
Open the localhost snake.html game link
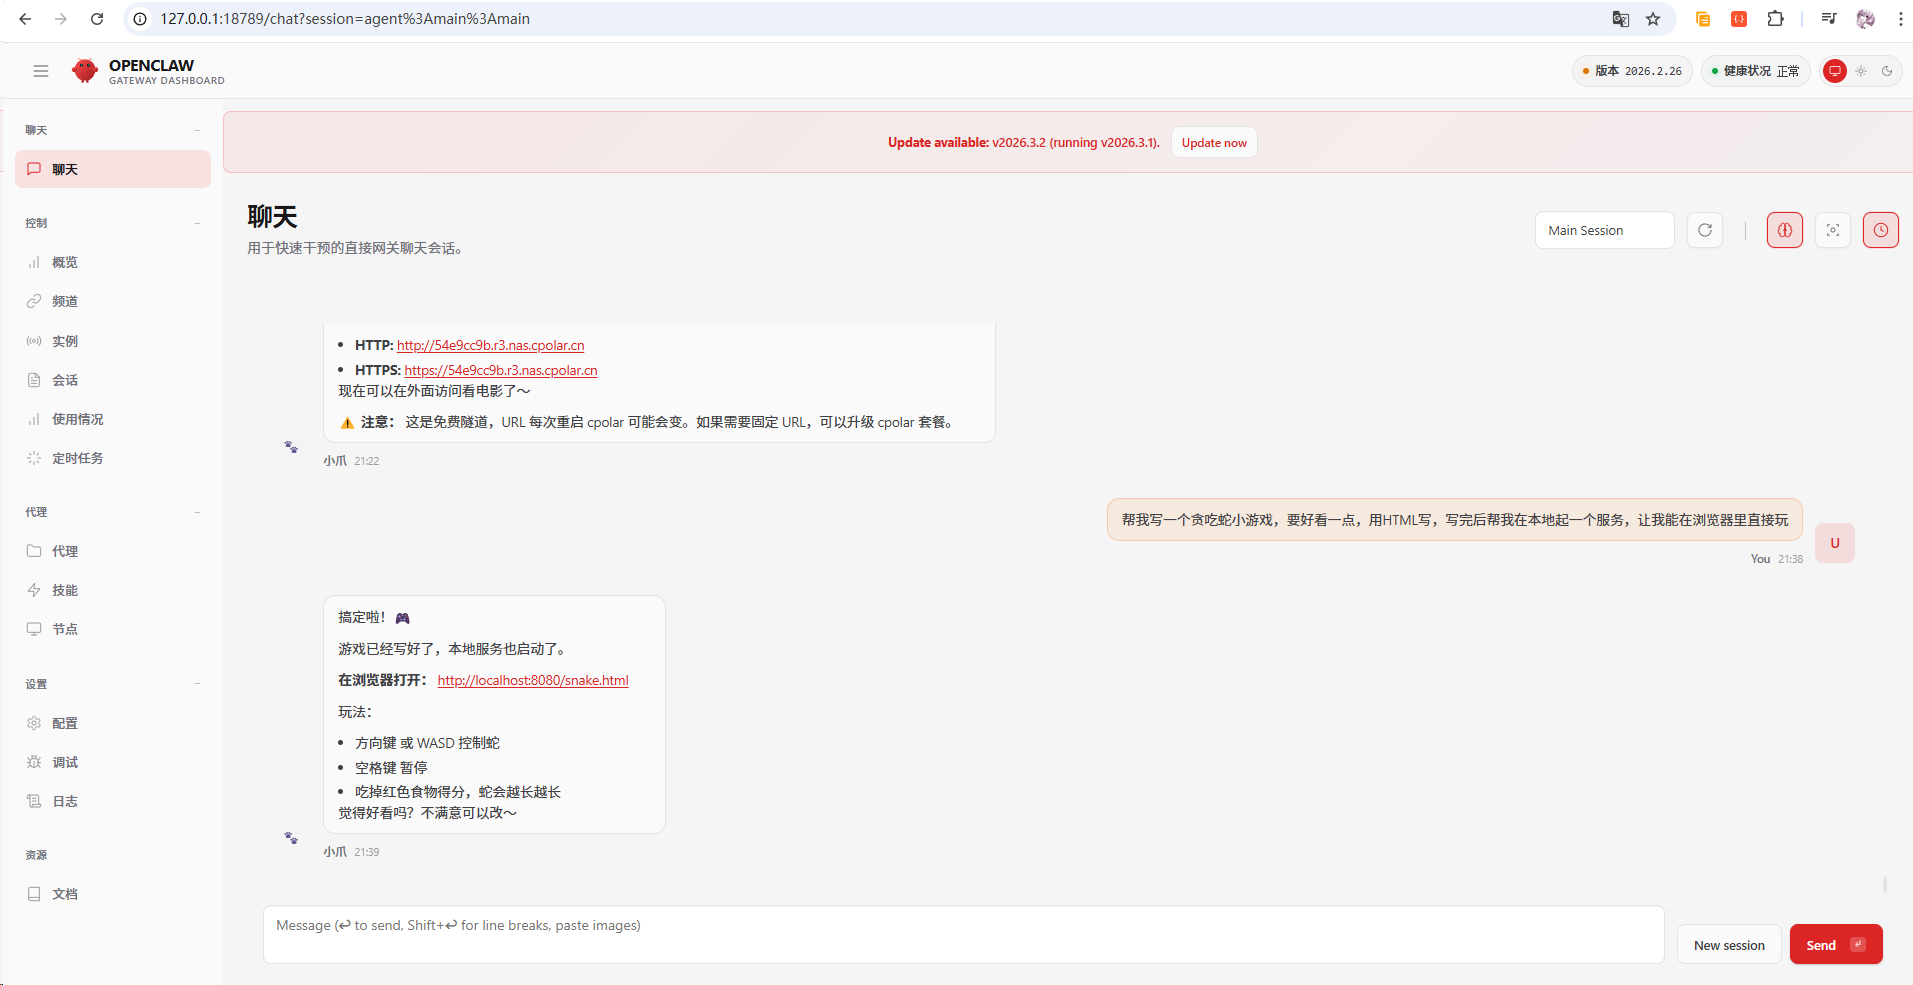click(532, 680)
